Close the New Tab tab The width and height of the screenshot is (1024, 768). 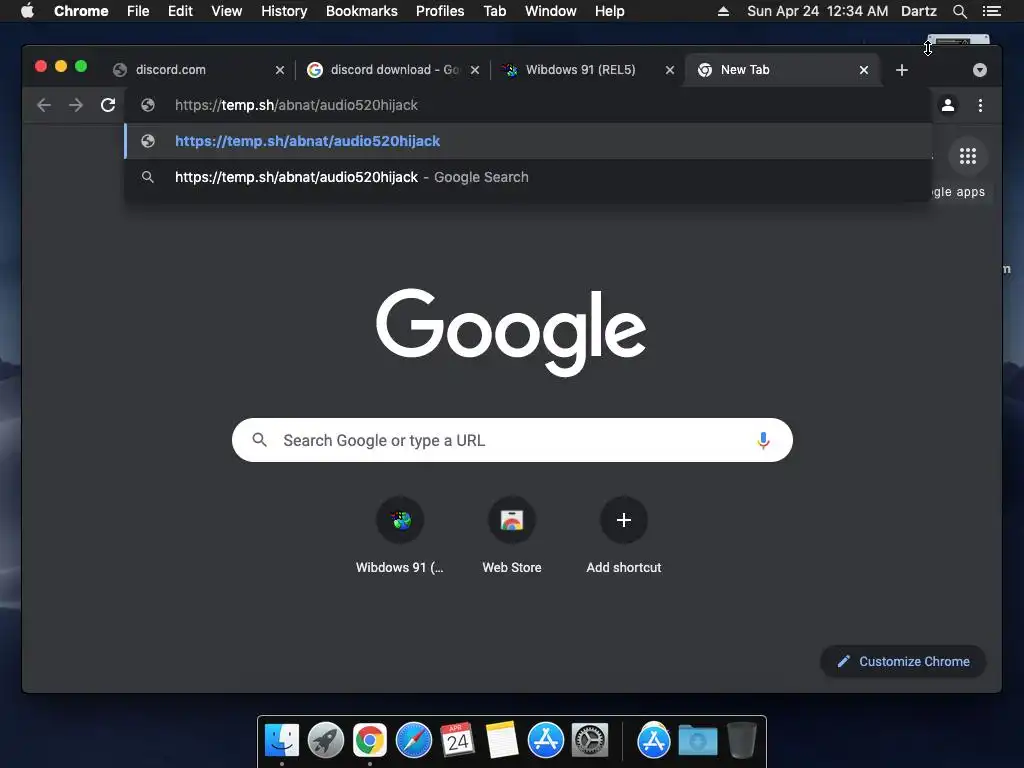point(863,70)
